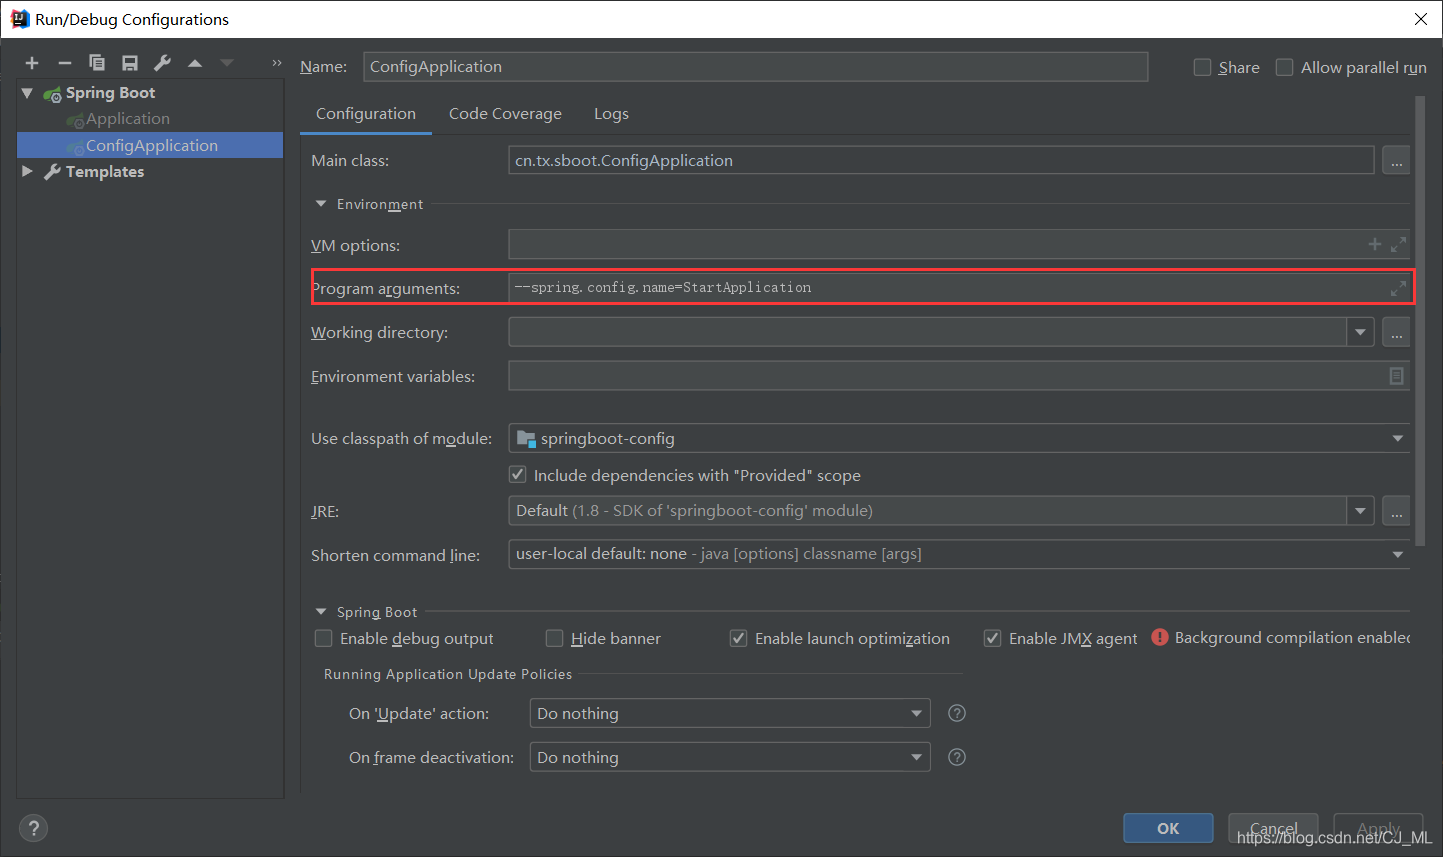Add new configuration with plus icon
Screen dimensions: 1443x857
[x=32, y=63]
